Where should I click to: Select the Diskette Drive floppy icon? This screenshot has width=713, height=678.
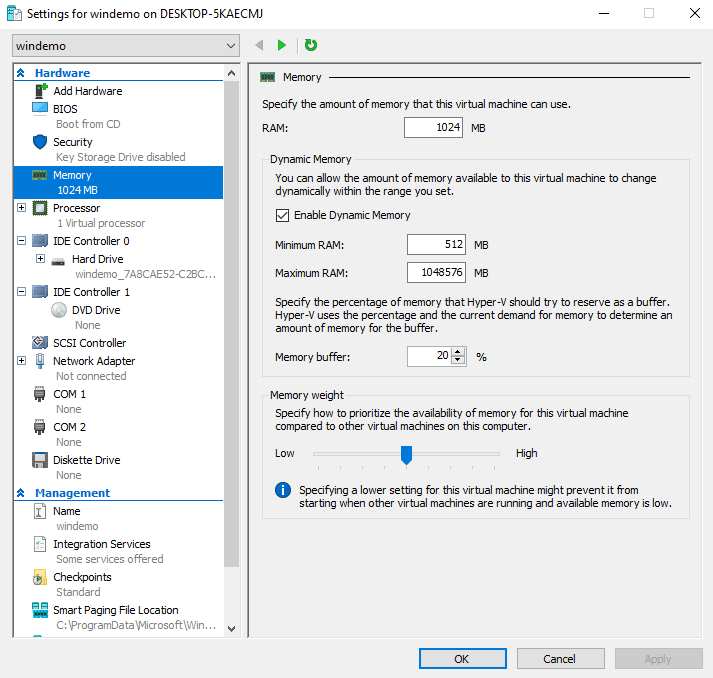[40, 460]
